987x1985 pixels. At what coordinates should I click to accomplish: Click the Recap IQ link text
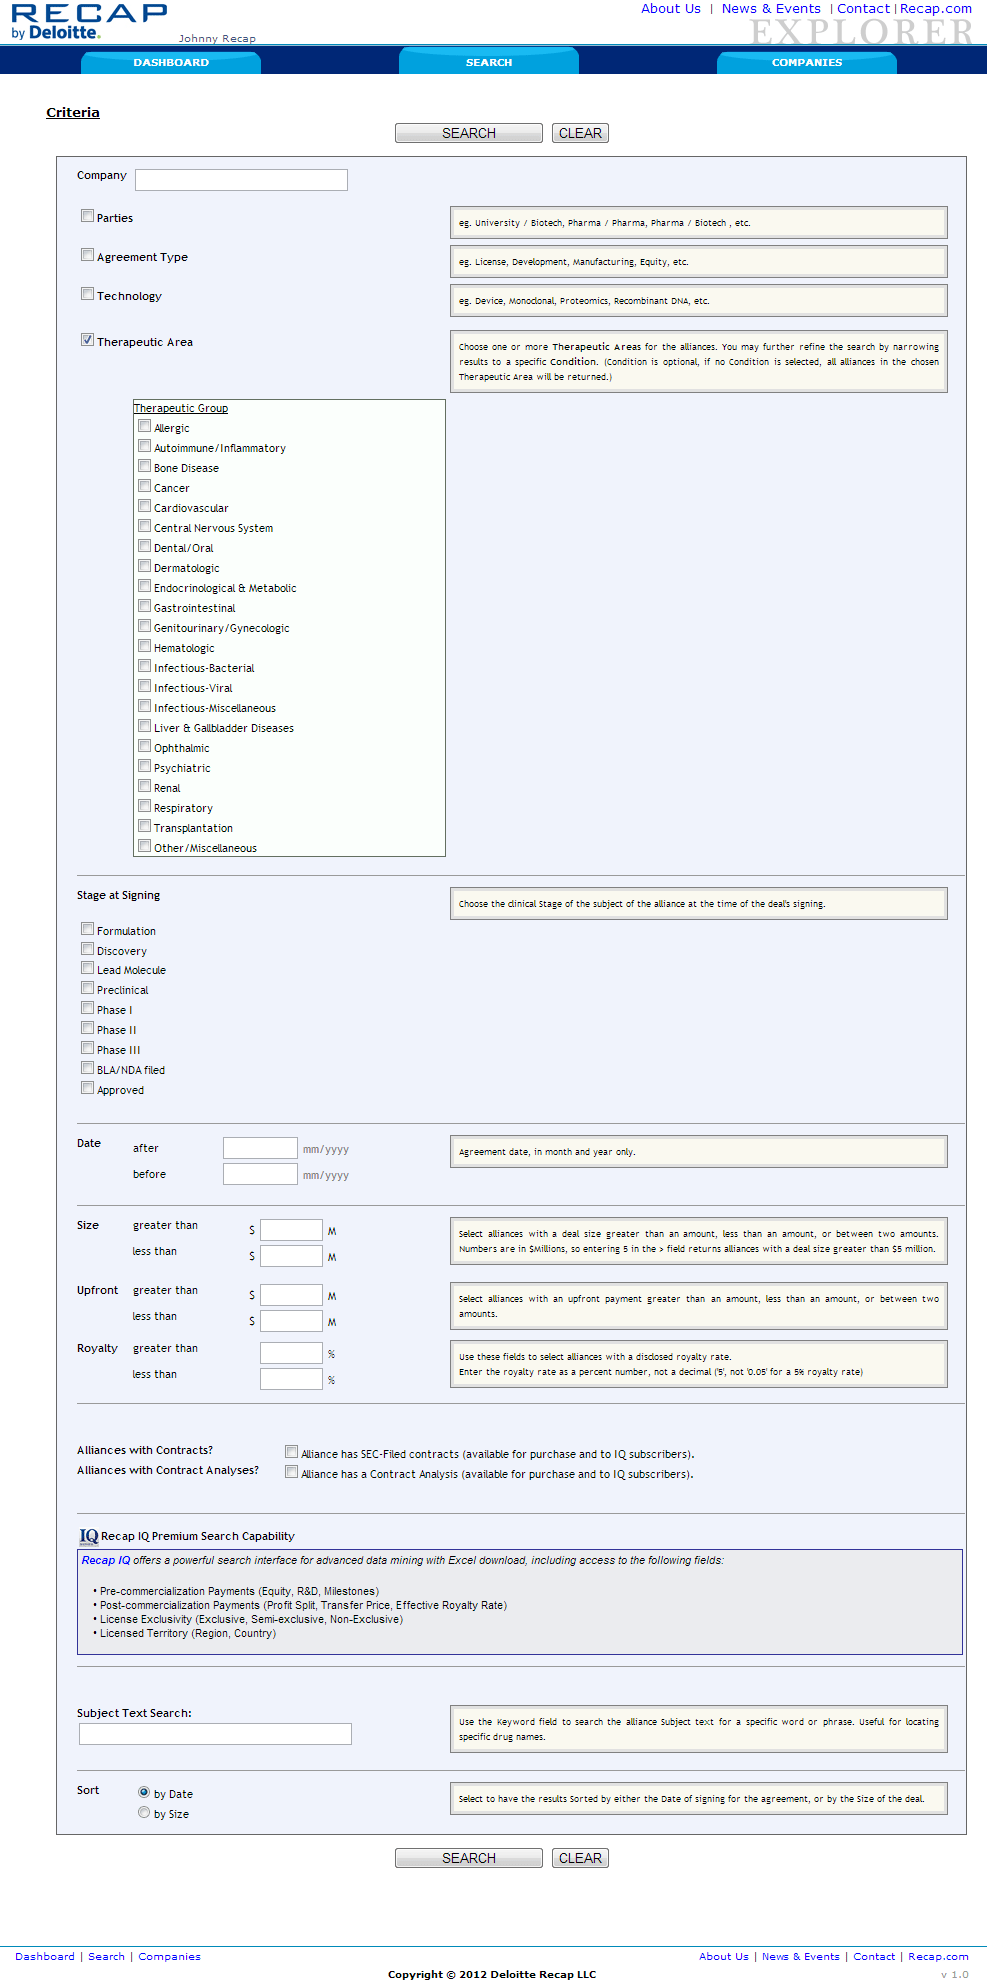pyautogui.click(x=106, y=1560)
